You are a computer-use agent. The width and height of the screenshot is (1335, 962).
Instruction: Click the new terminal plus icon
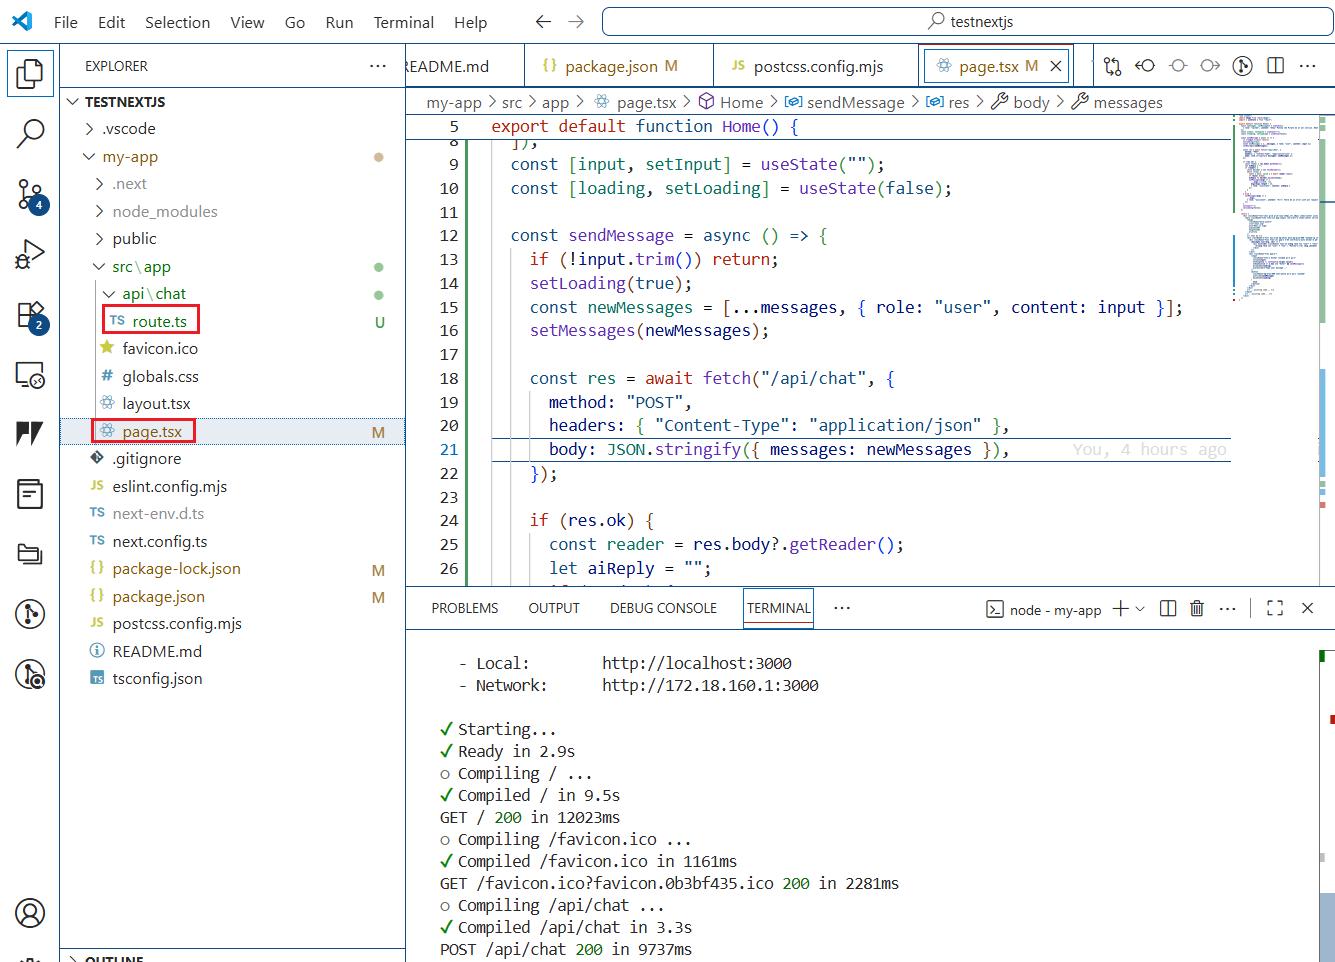coord(1120,608)
